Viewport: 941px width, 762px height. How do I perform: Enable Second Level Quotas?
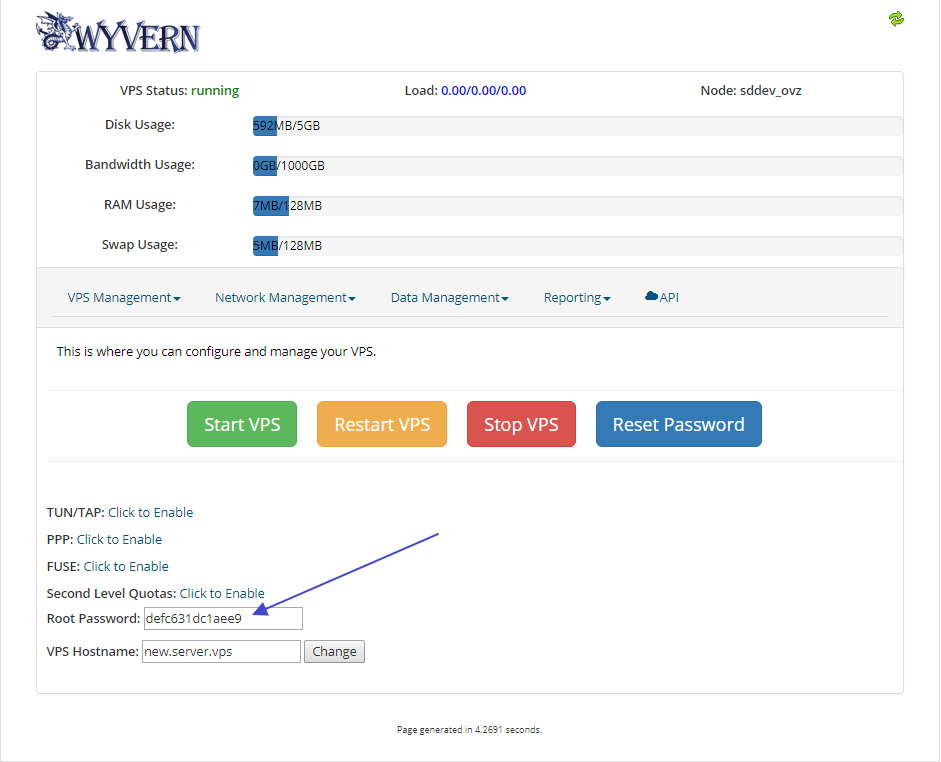[222, 593]
